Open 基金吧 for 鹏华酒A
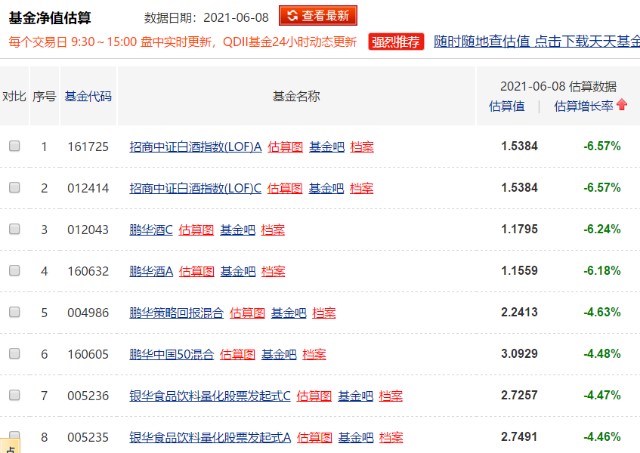 coord(238,271)
